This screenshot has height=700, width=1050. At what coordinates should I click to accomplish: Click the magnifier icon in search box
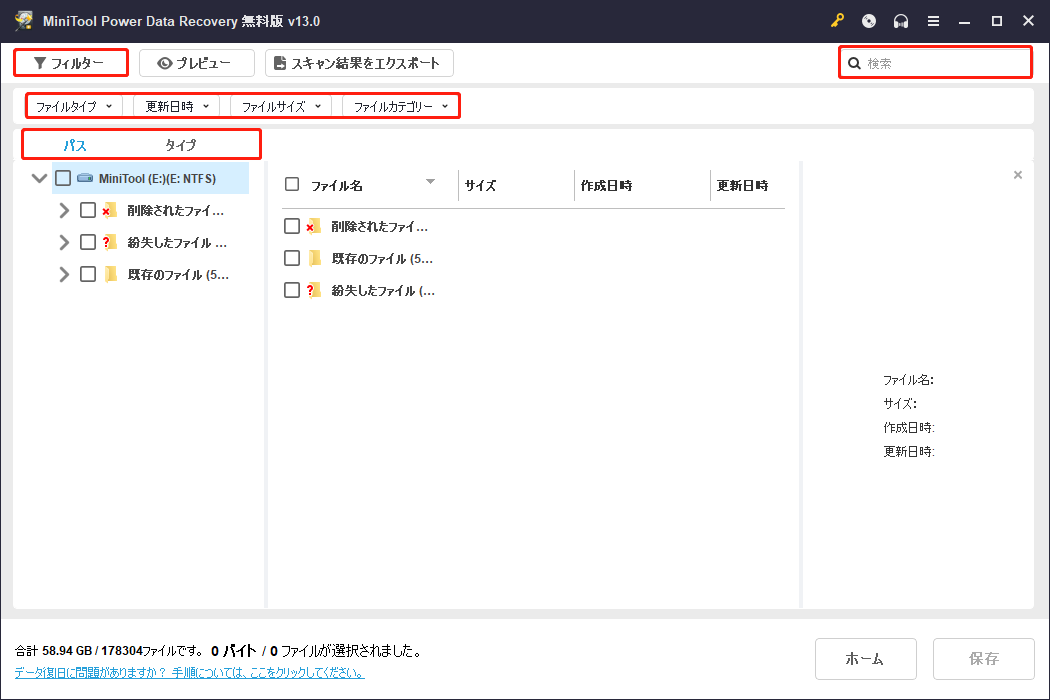point(854,63)
